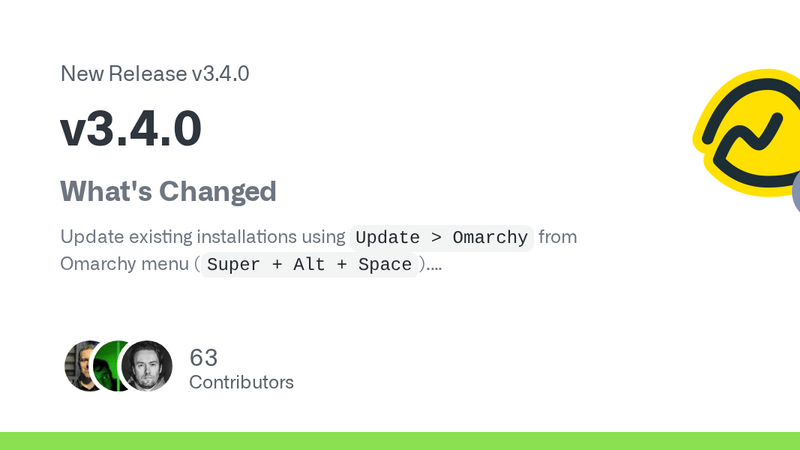Image resolution: width=800 pixels, height=450 pixels.
Task: Click the "Update > Omarchy" code snippet
Action: pos(441,238)
